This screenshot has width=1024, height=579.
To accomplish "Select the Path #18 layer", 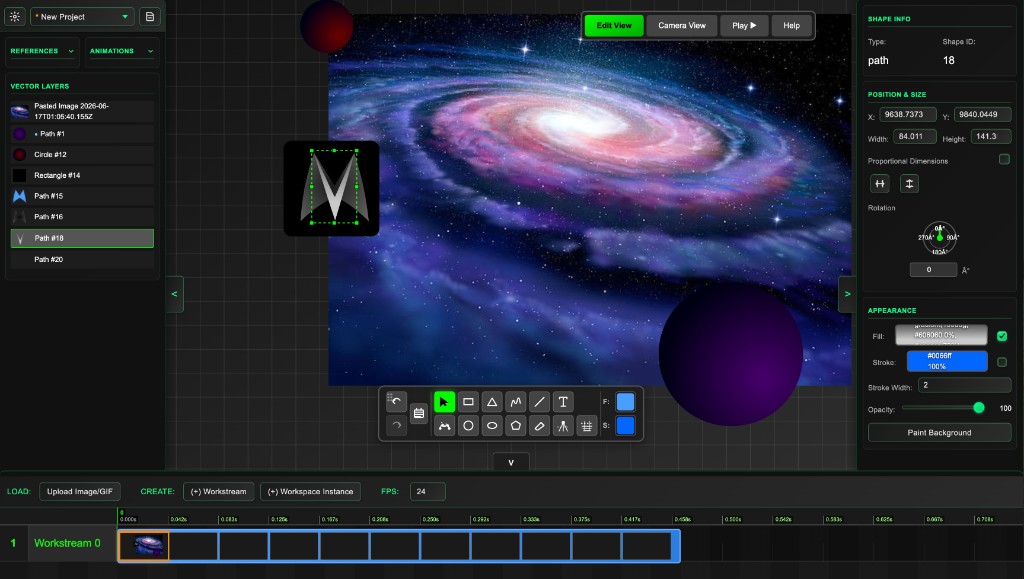I will pos(82,238).
